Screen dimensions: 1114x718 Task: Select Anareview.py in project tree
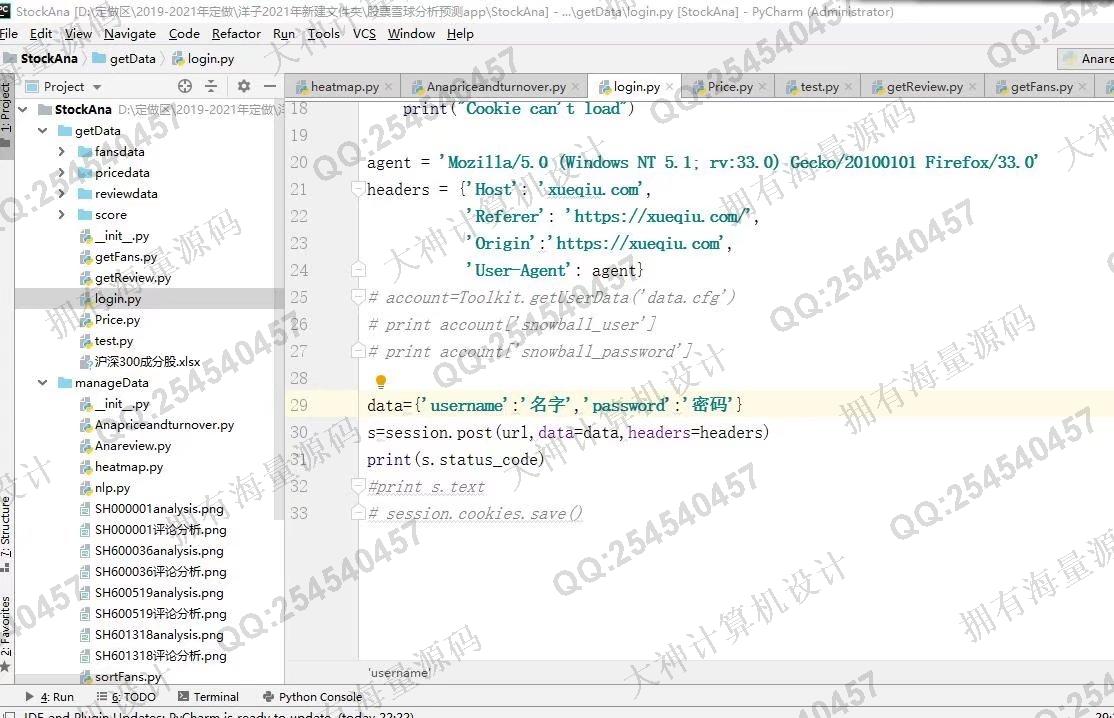pos(133,446)
